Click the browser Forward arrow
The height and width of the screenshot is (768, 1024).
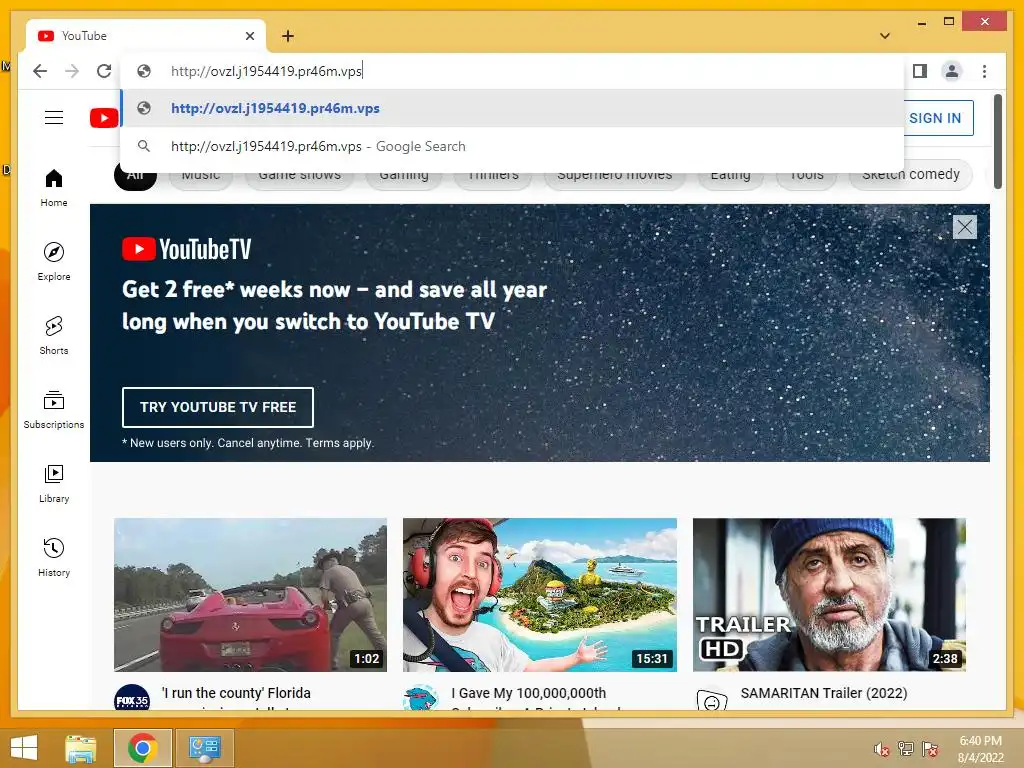tap(72, 71)
